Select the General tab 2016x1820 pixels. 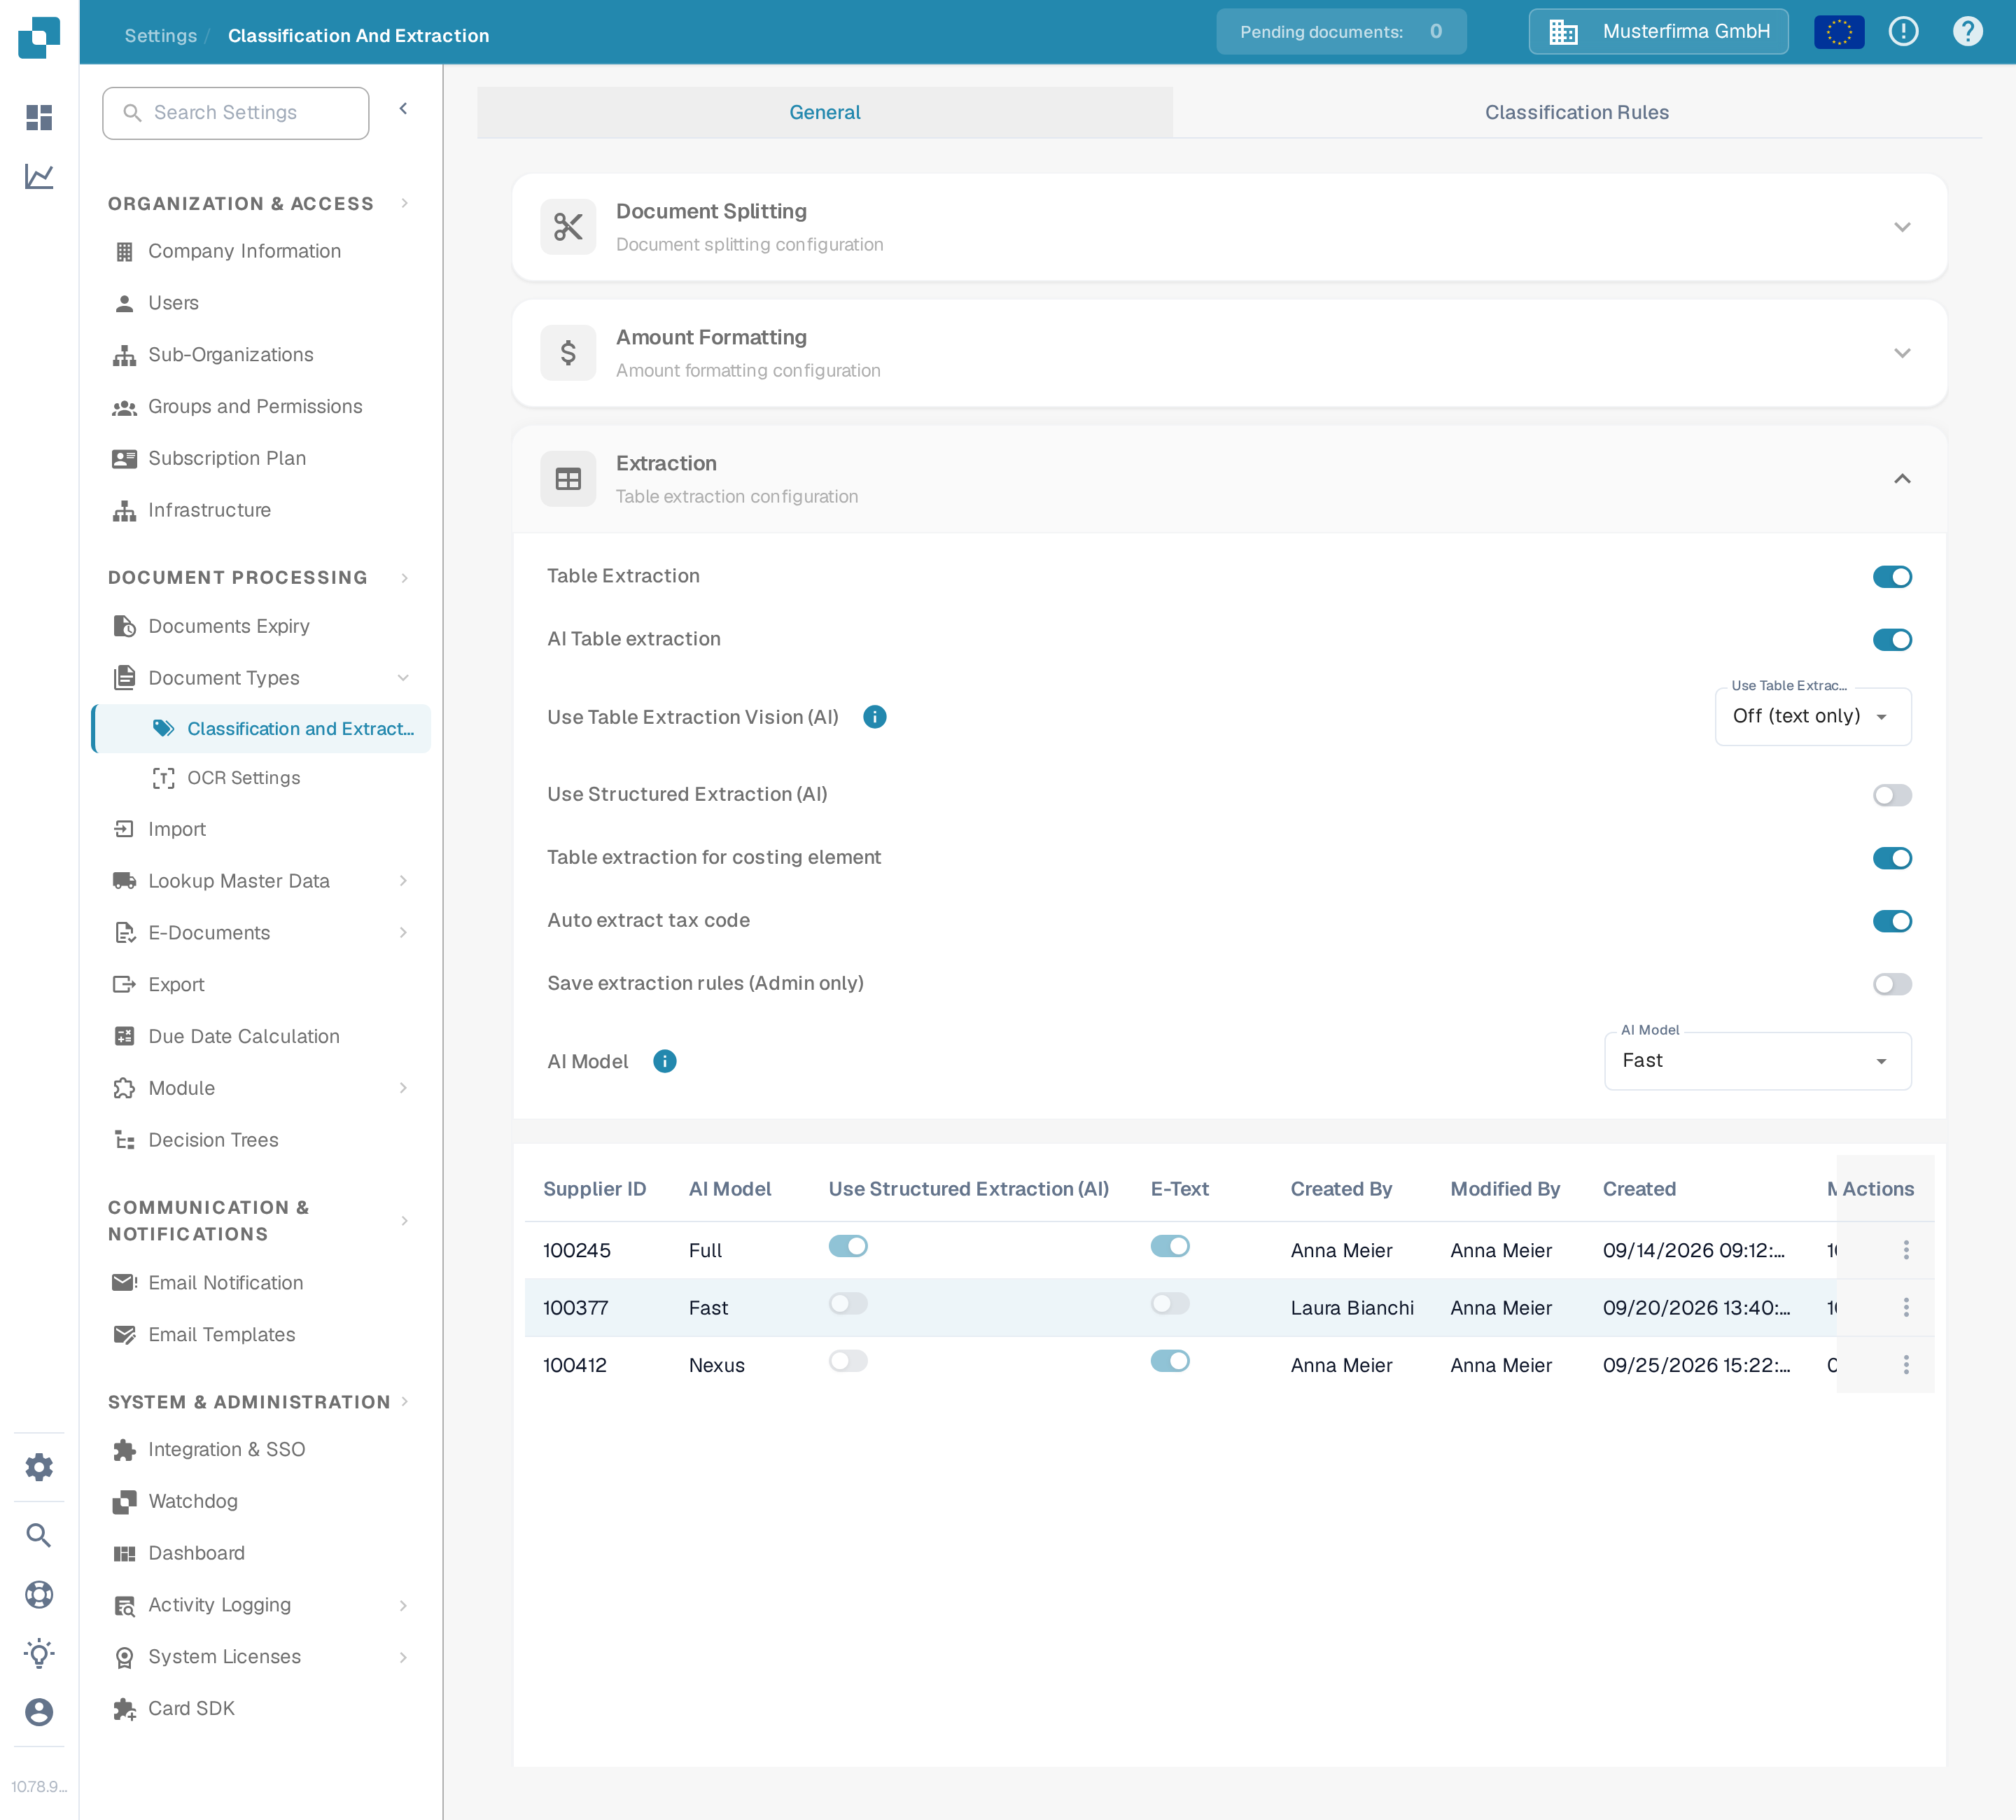824,112
